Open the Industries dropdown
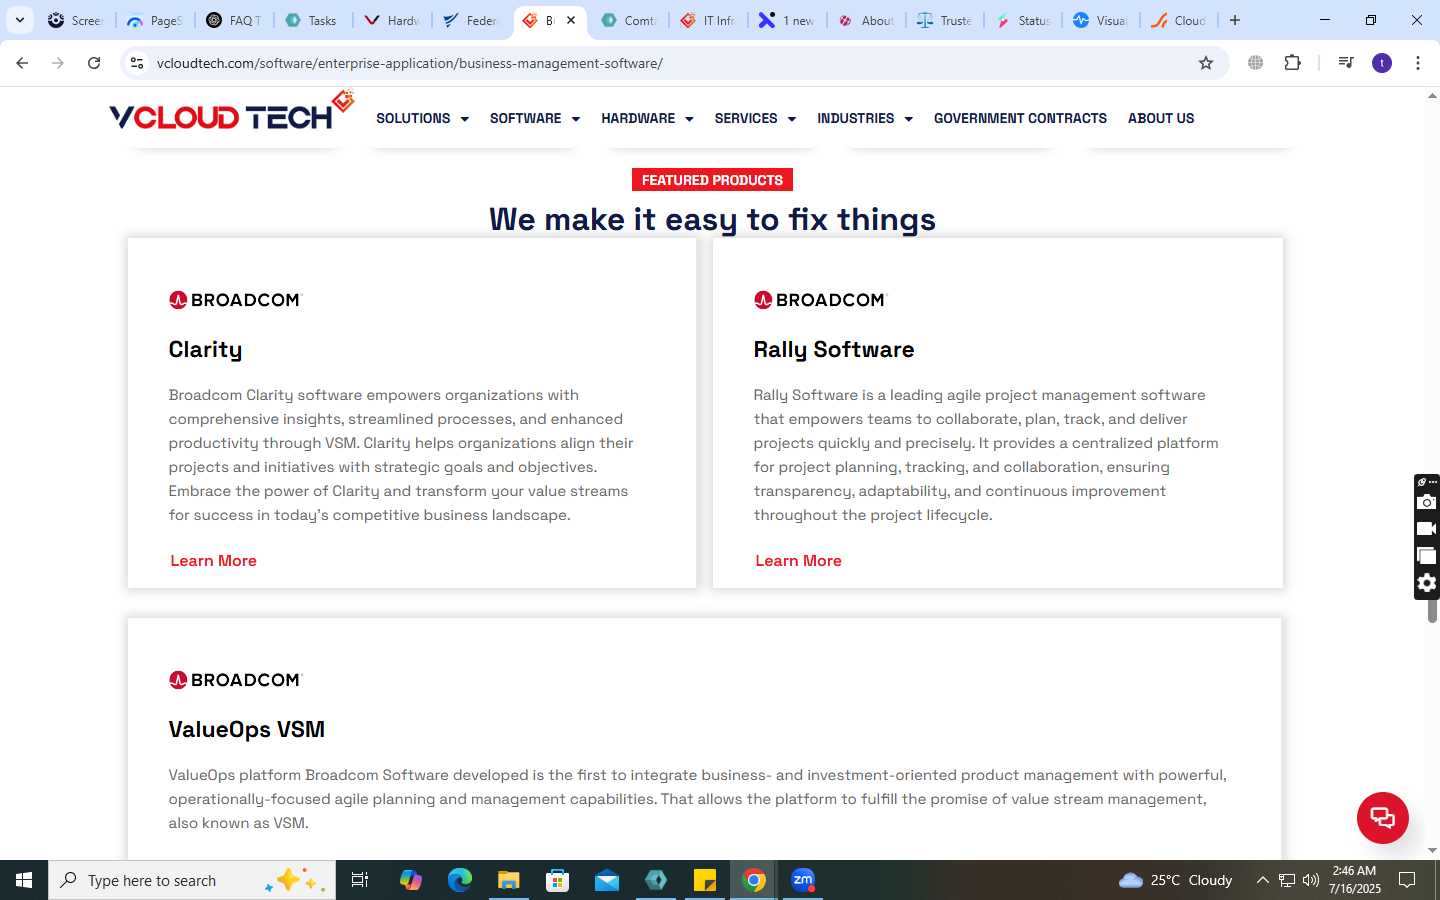Viewport: 1440px width, 900px height. 865,118
